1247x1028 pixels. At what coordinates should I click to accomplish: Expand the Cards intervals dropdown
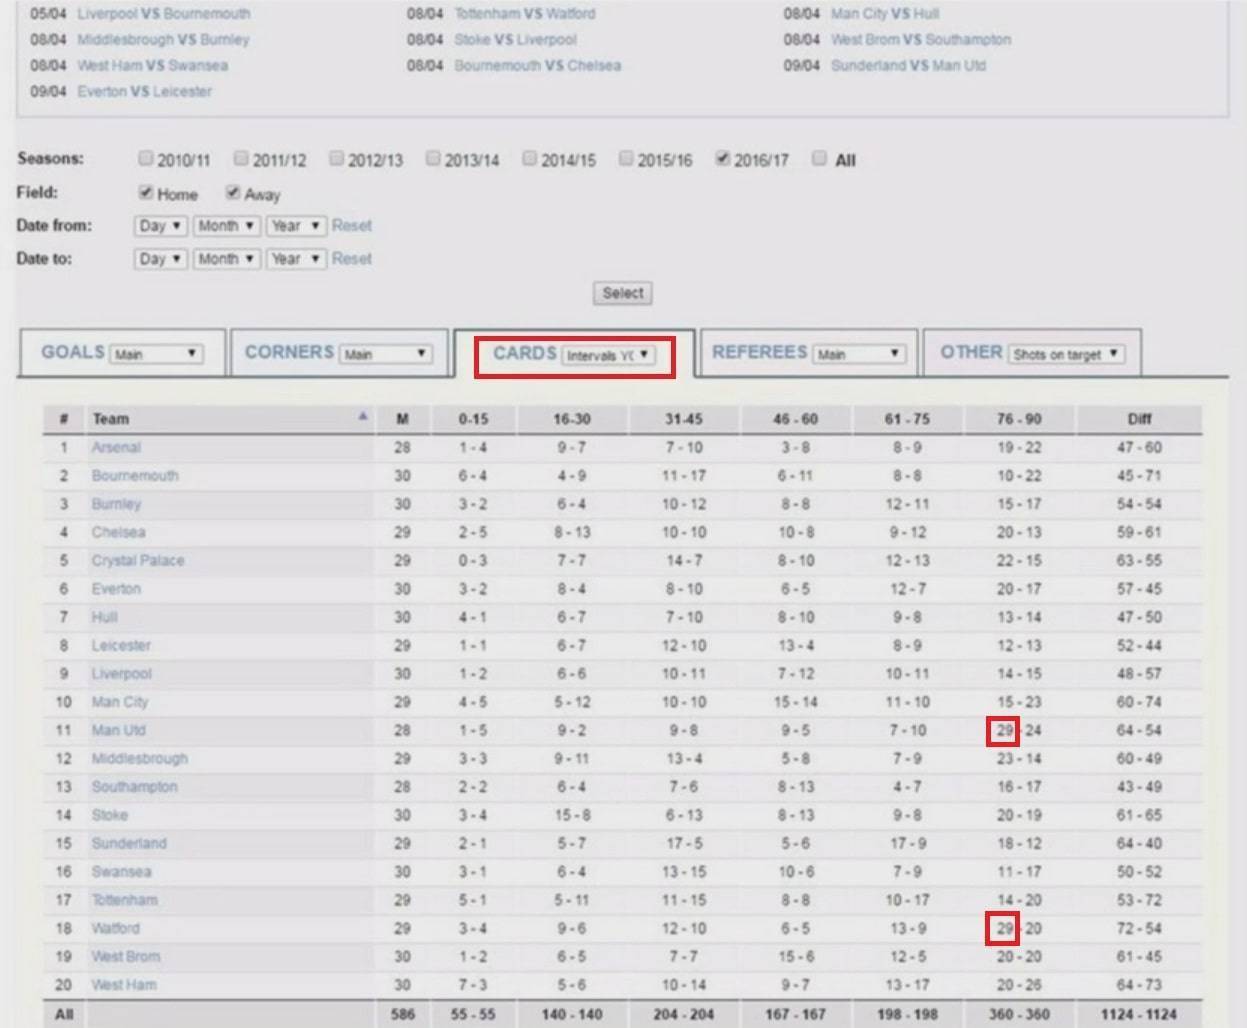[x=609, y=355]
